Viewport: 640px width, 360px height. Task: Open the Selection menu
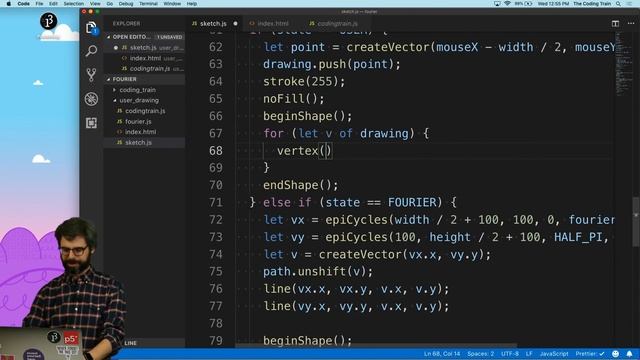[x=73, y=4]
